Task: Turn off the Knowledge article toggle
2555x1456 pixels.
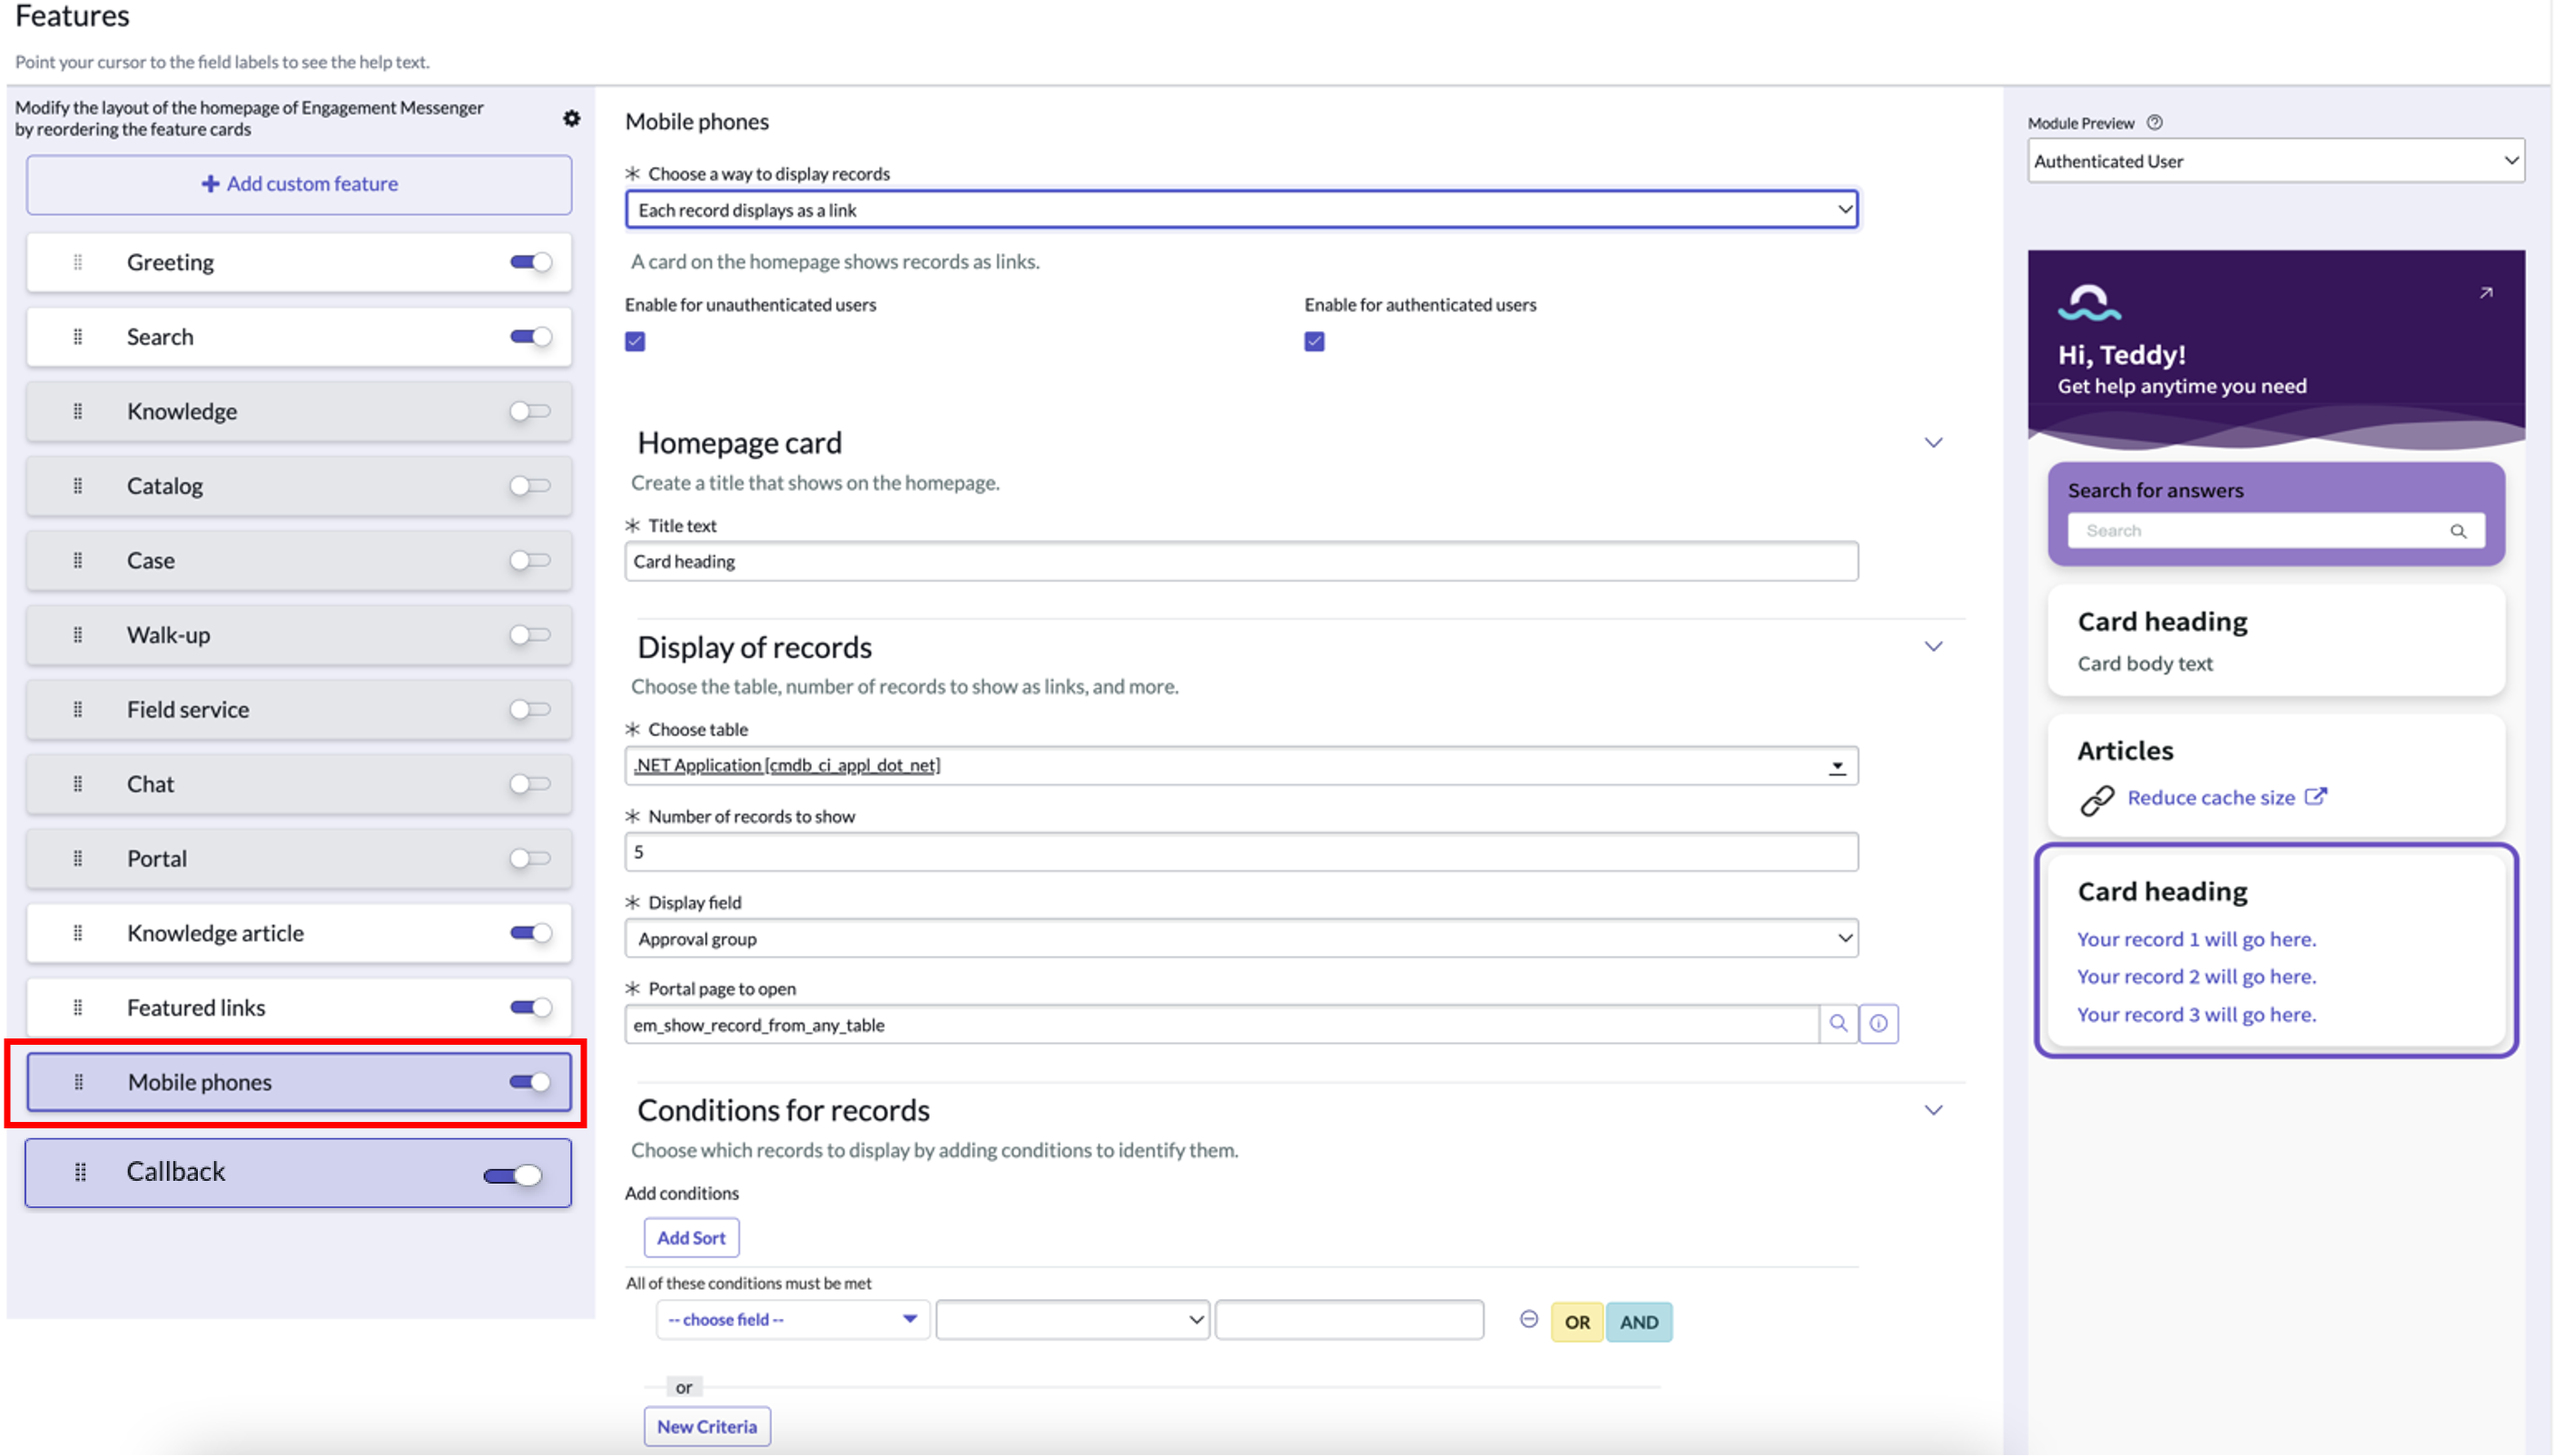Action: (531, 933)
